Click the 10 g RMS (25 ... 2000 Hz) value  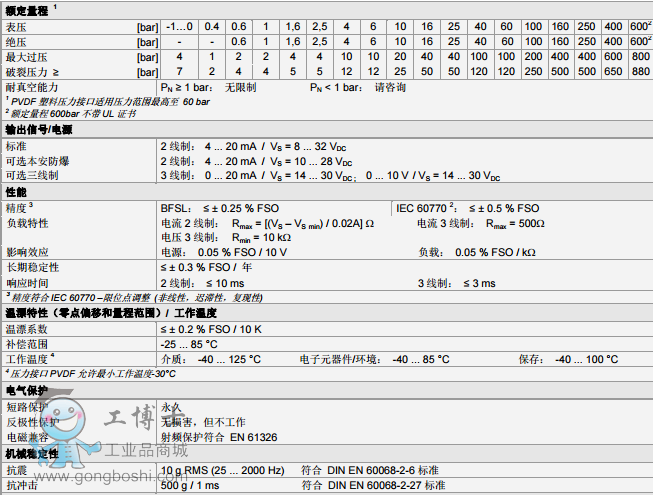point(223,470)
